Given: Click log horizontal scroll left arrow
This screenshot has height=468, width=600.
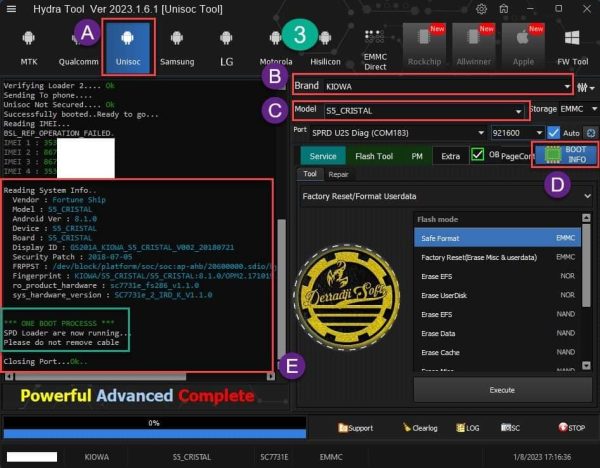Looking at the screenshot, I should 9,377.
